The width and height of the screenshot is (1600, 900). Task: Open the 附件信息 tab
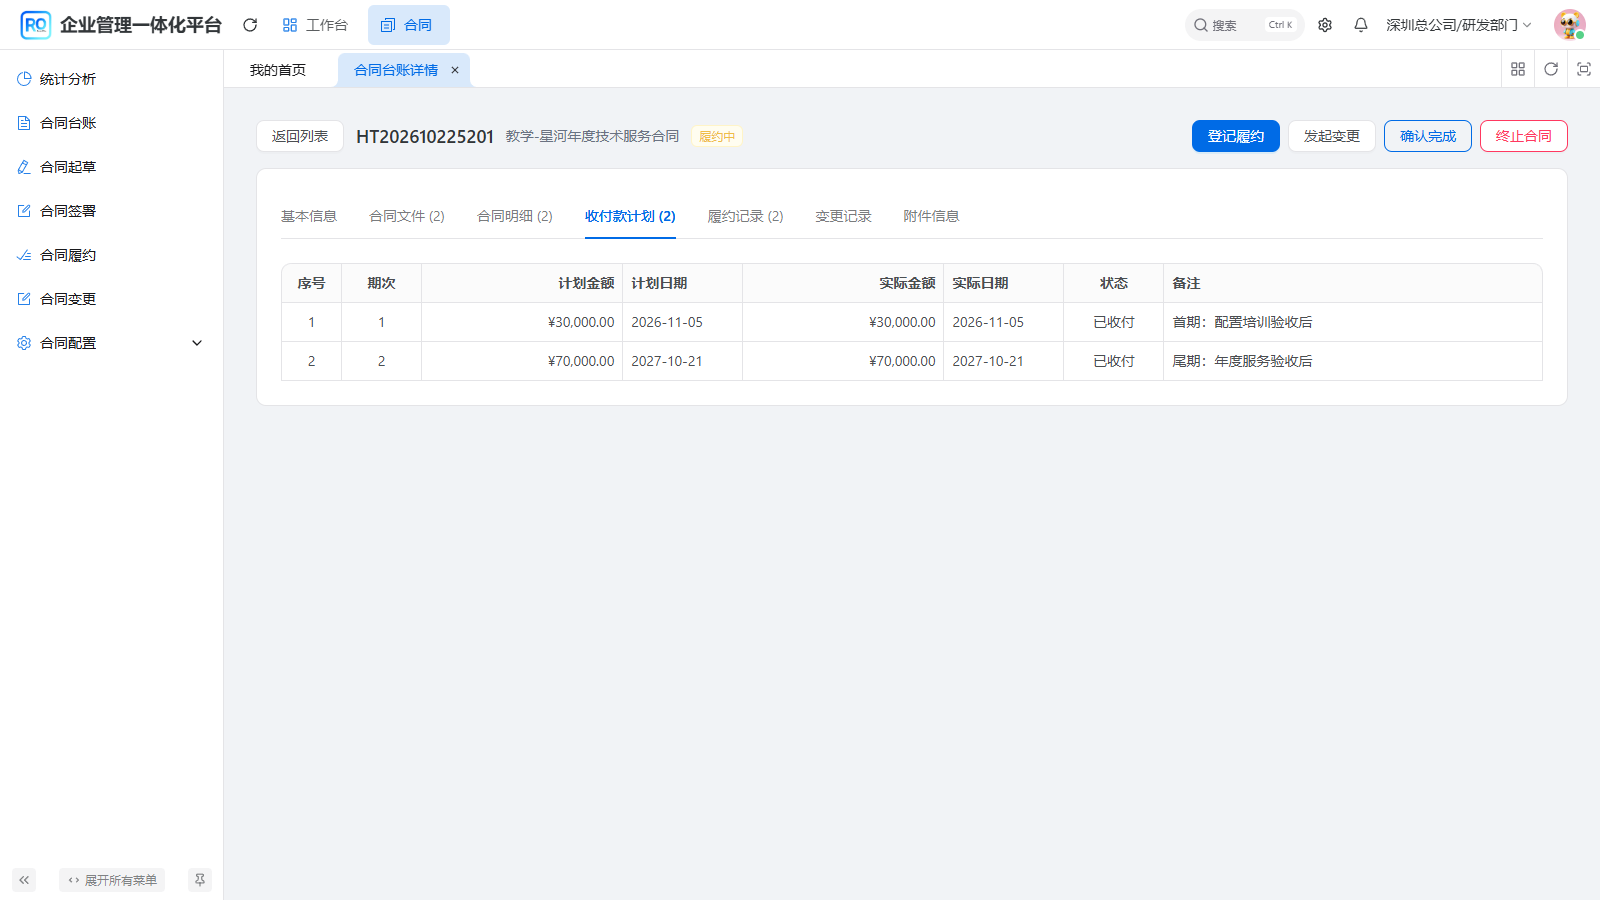click(x=931, y=216)
